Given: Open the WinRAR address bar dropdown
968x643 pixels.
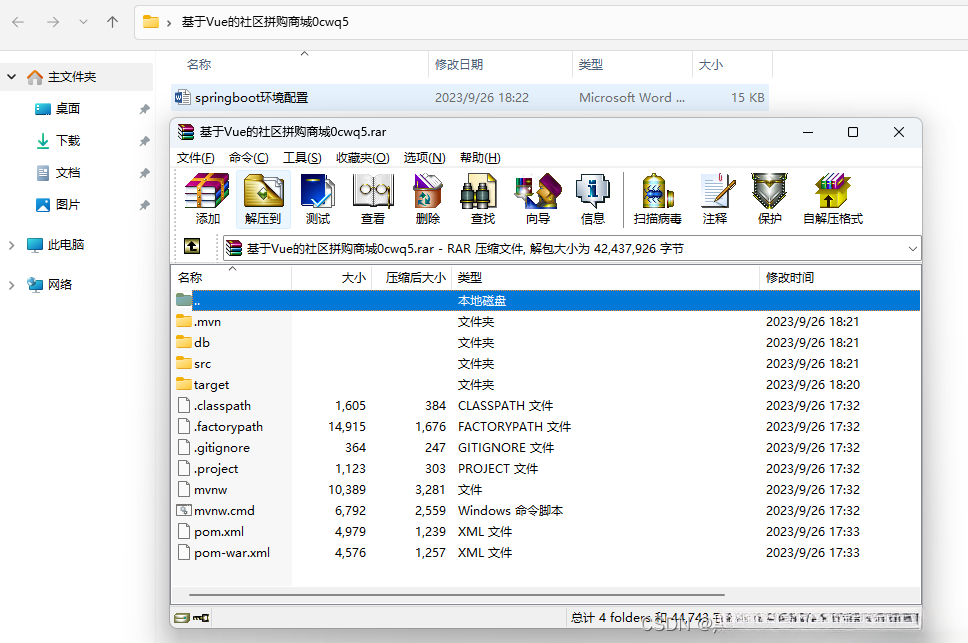Looking at the screenshot, I should pyautogui.click(x=912, y=249).
